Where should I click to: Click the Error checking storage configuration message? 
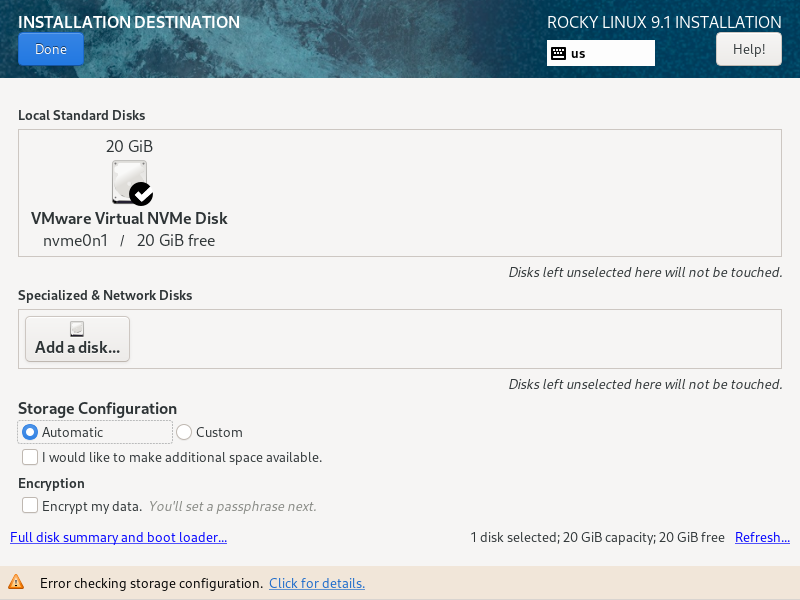coord(152,583)
